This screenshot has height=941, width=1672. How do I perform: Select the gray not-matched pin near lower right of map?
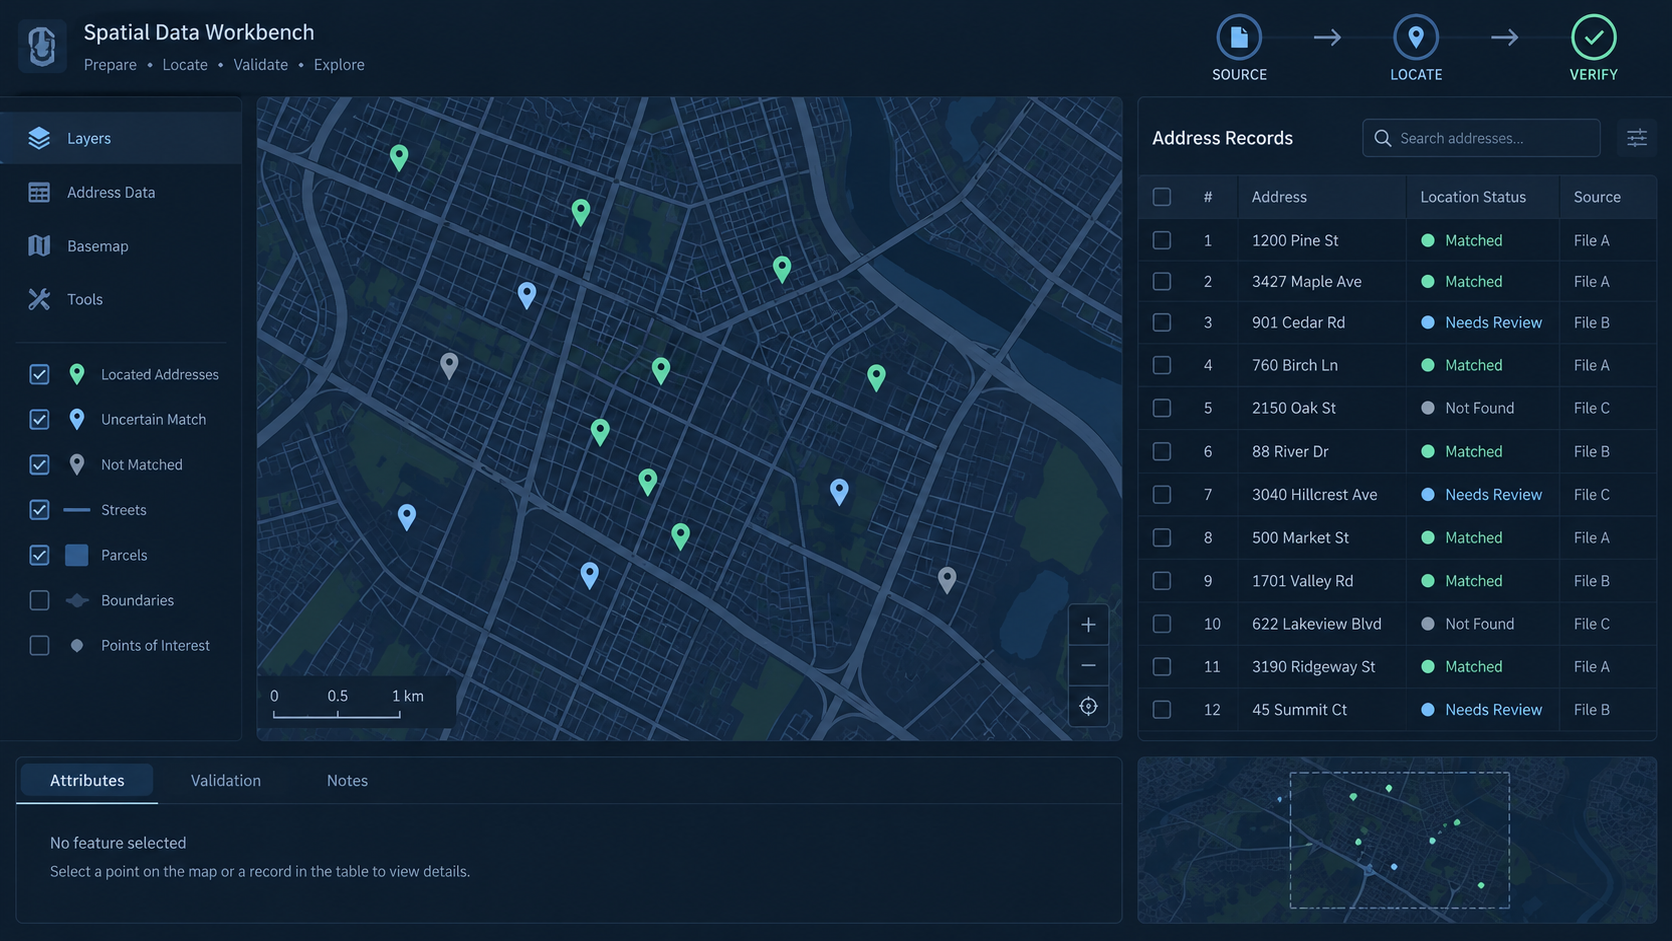pyautogui.click(x=947, y=579)
